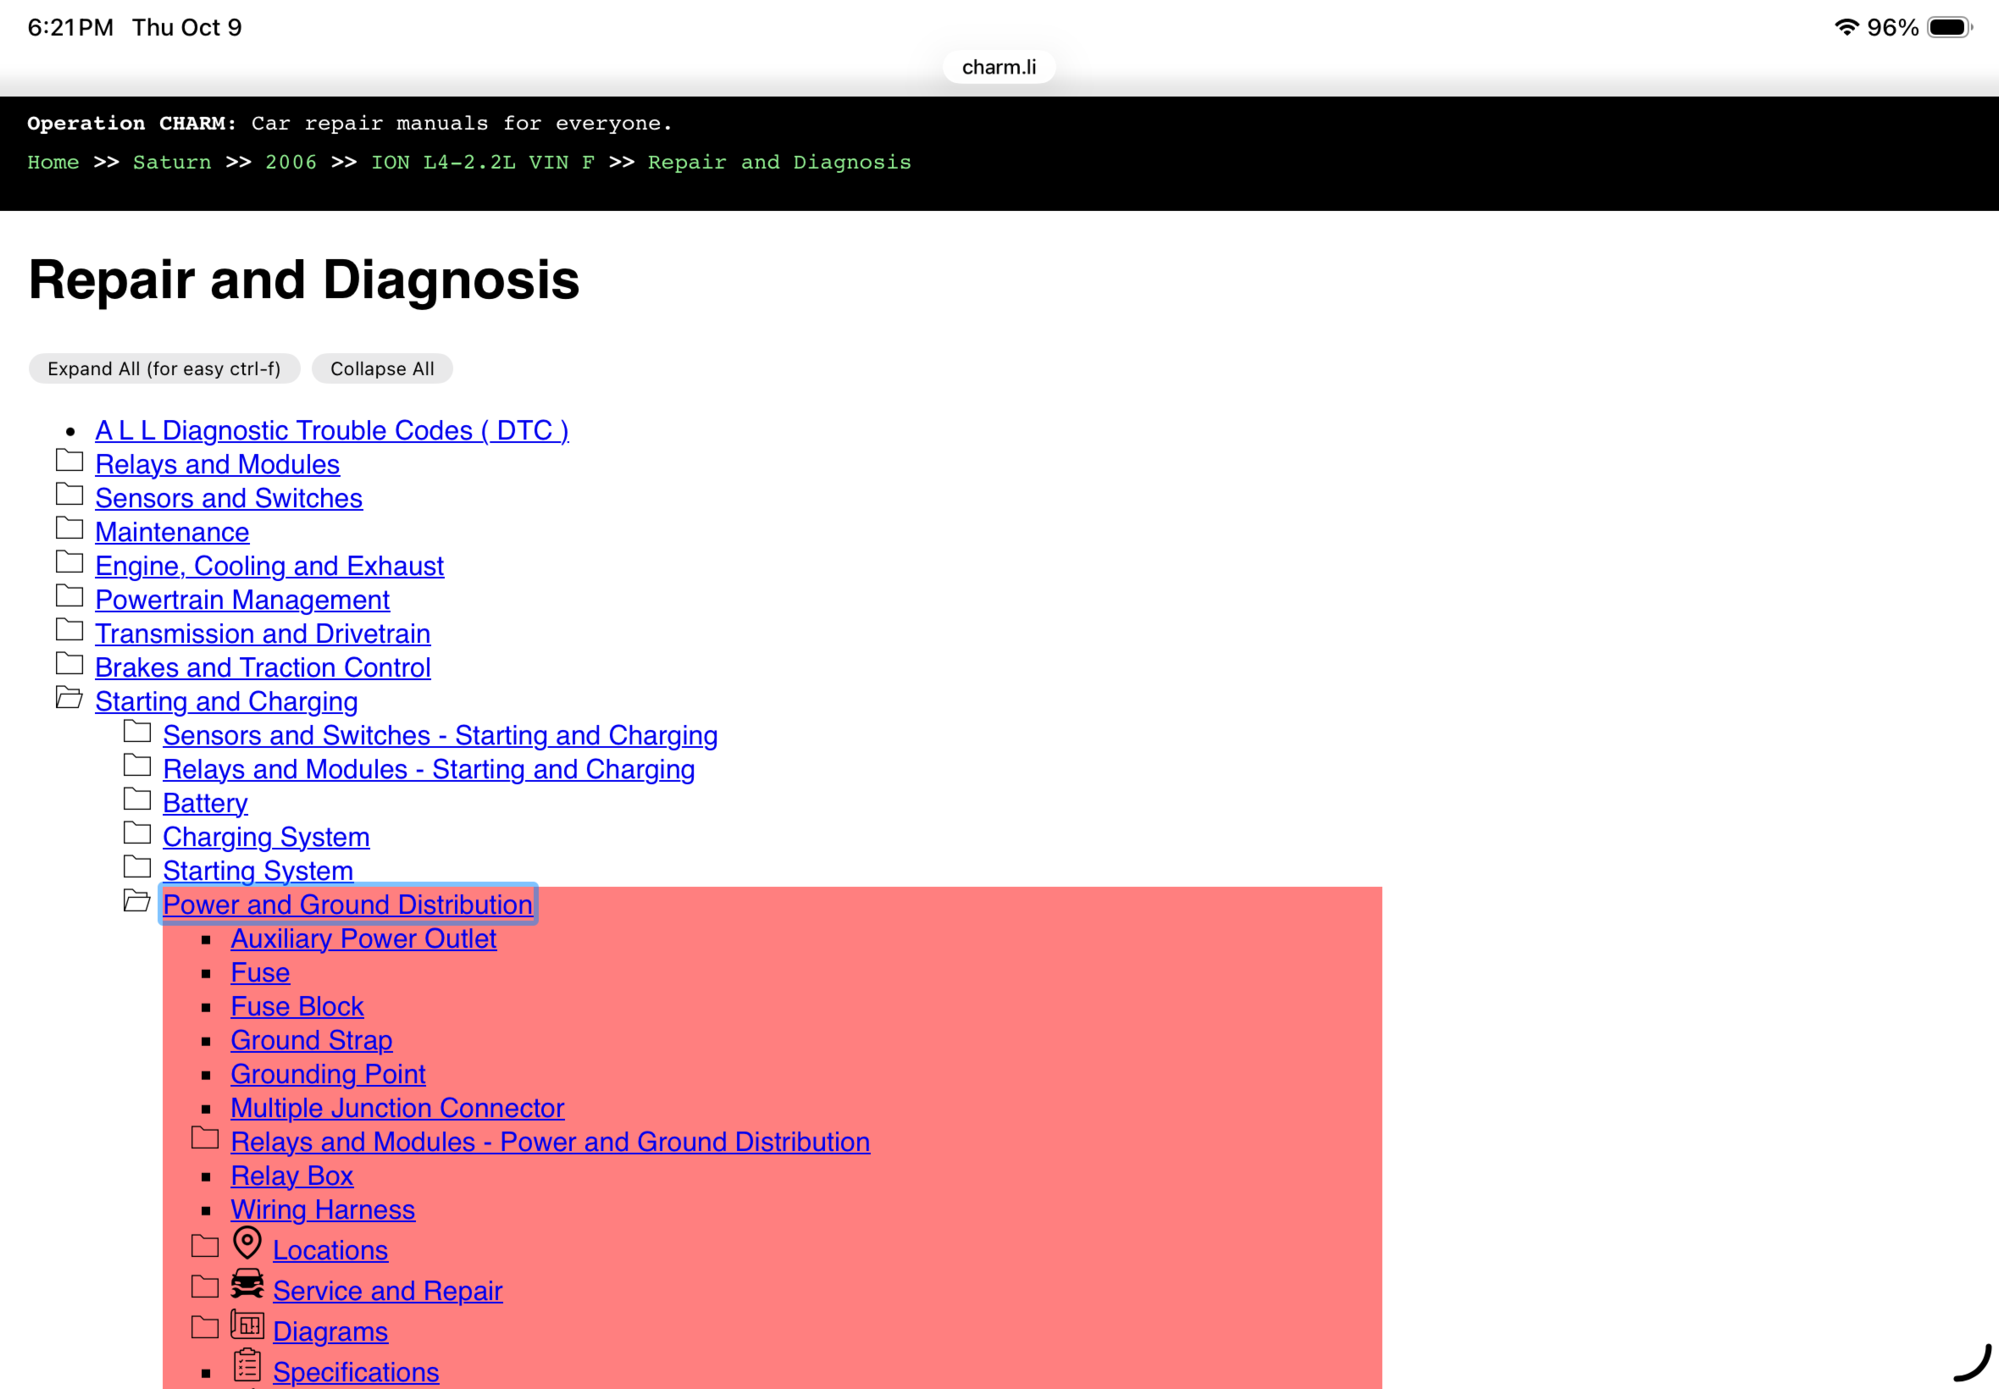Click the diagram icon beside Diagrams

247,1325
